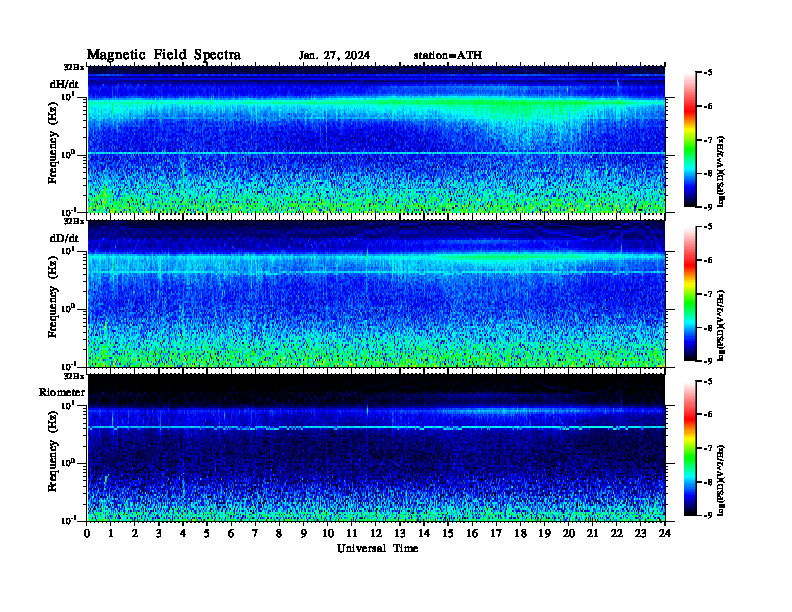Click the 'dD/dt' panel label
Image resolution: width=792 pixels, height=612 pixels.
[x=64, y=238]
